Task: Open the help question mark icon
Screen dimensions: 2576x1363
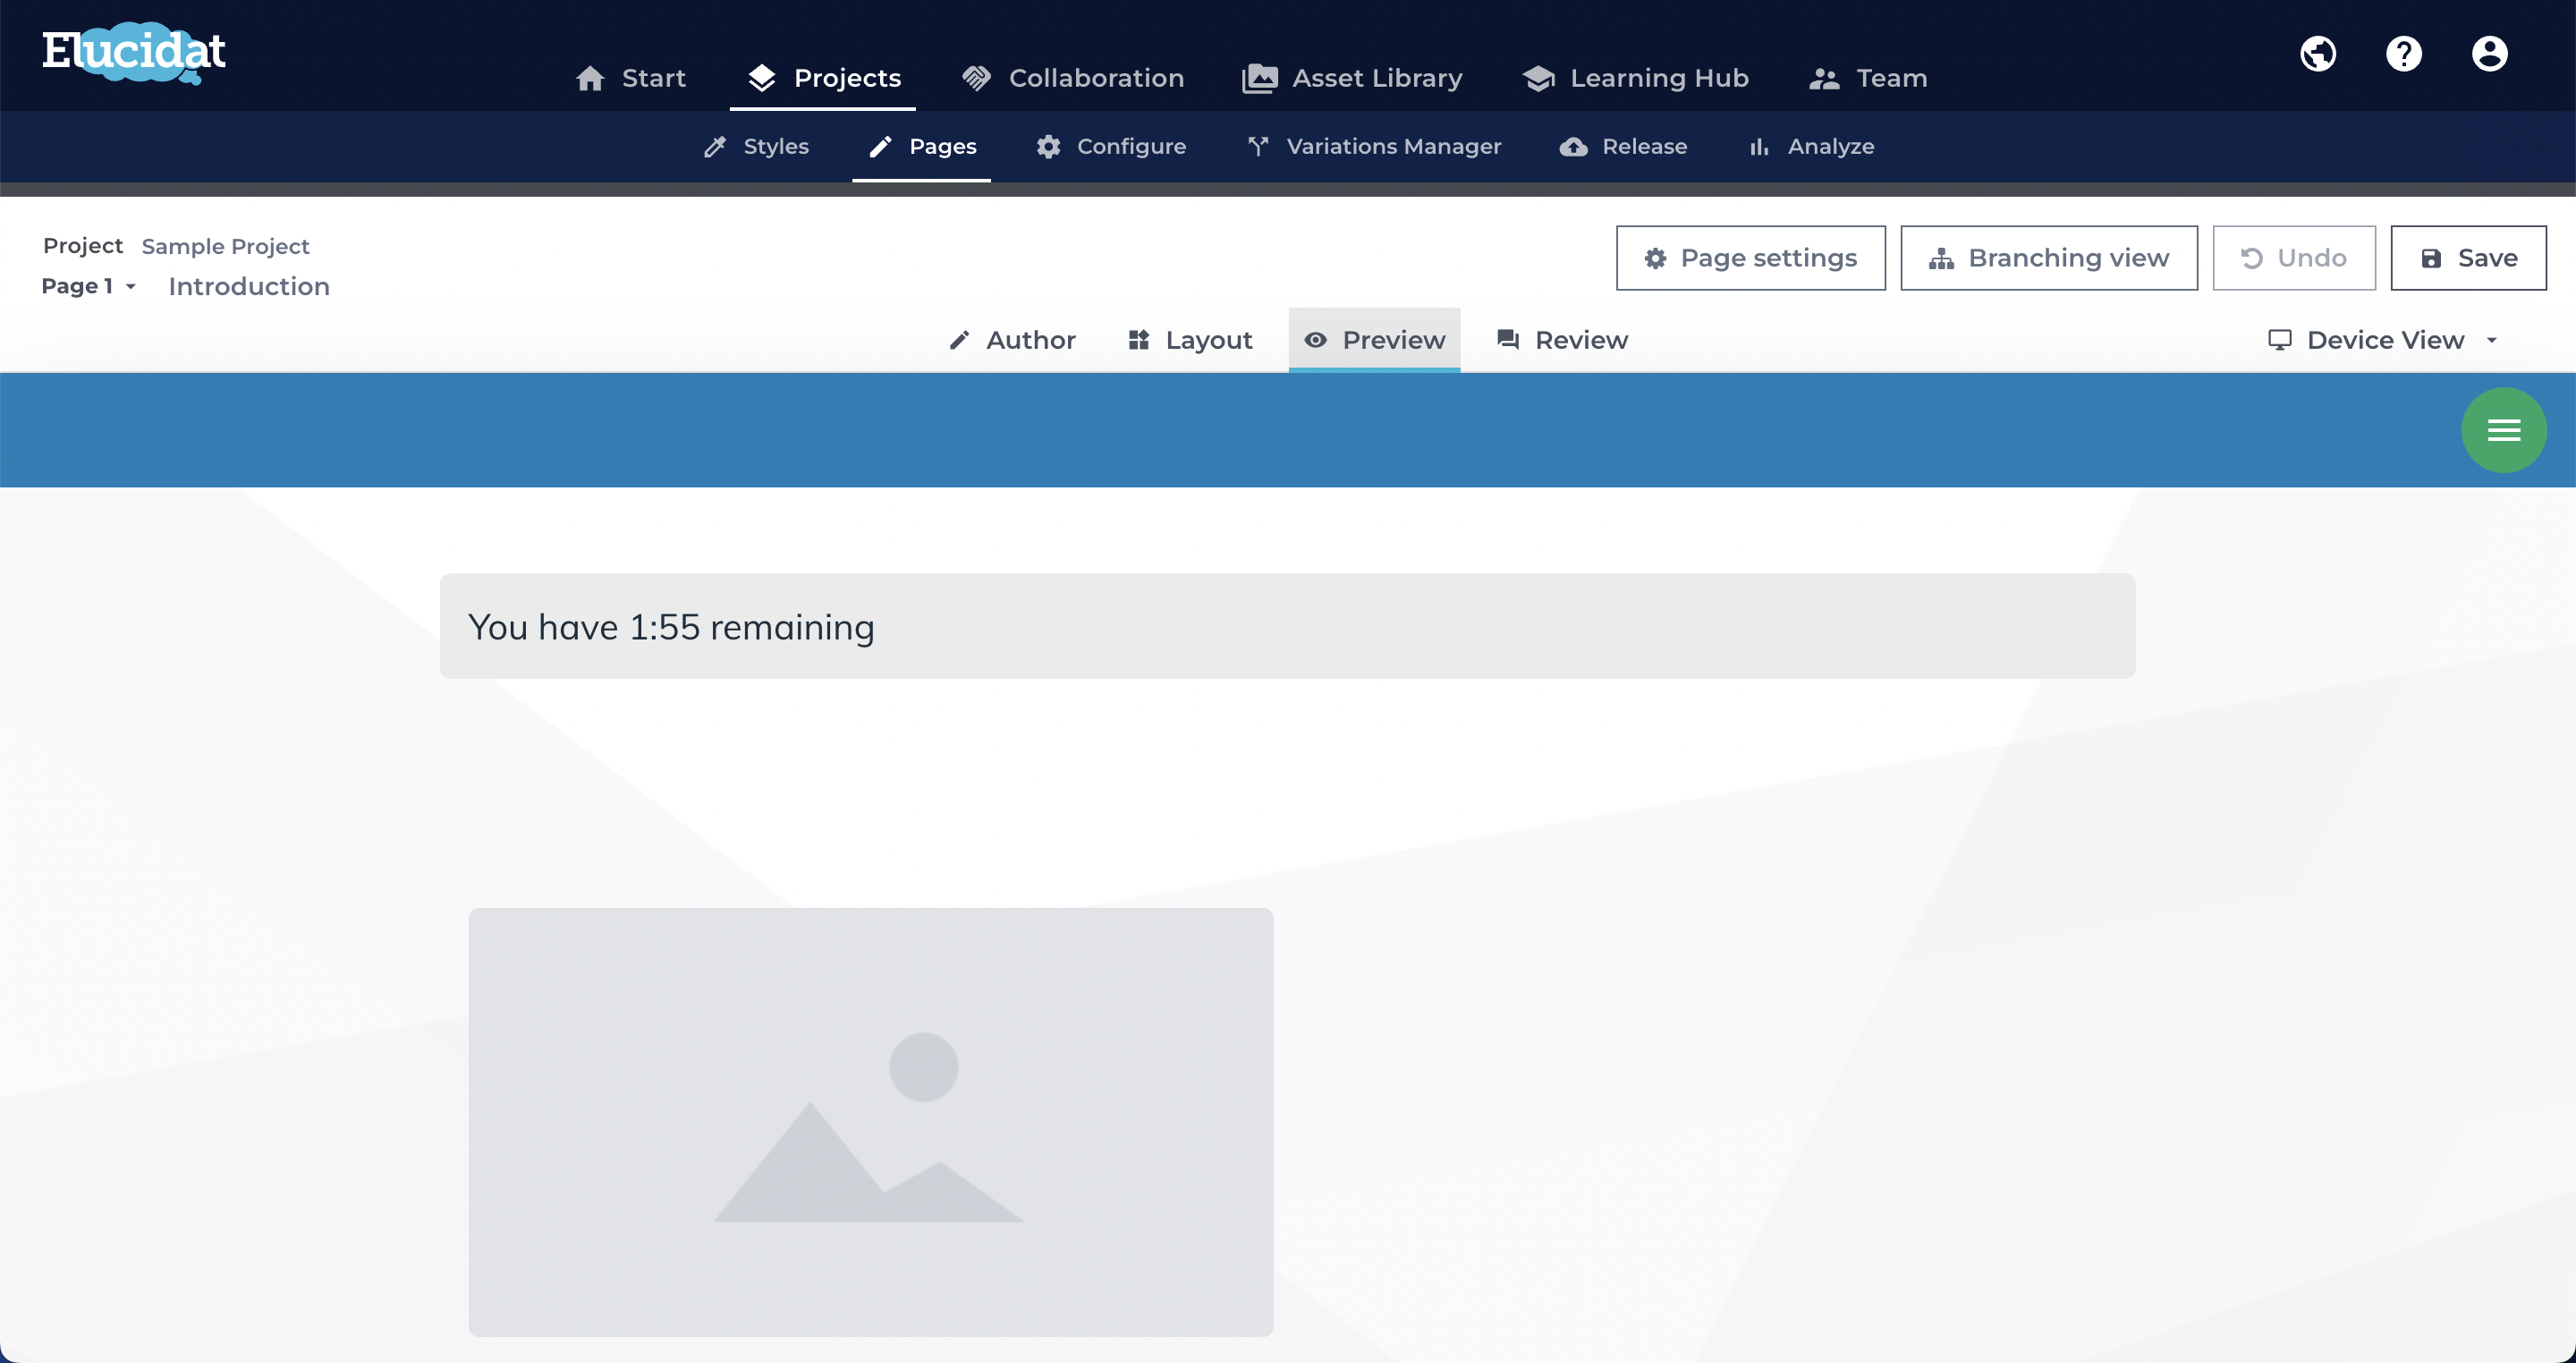Action: pyautogui.click(x=2404, y=53)
